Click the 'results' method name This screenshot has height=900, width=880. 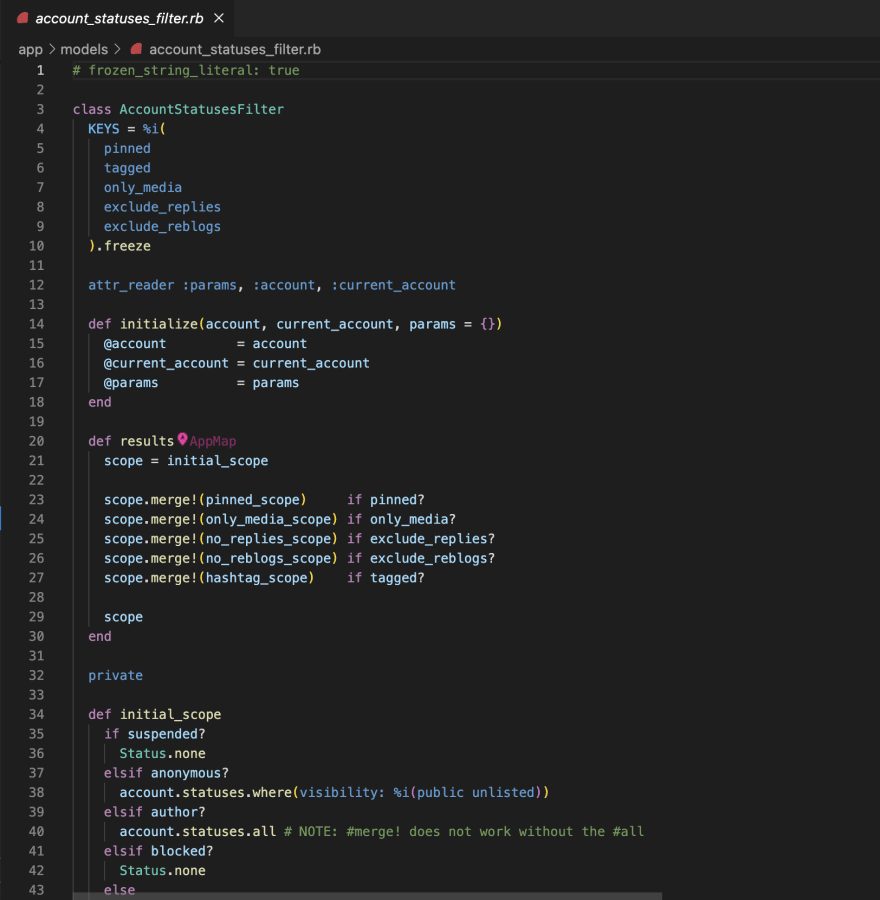tap(147, 441)
